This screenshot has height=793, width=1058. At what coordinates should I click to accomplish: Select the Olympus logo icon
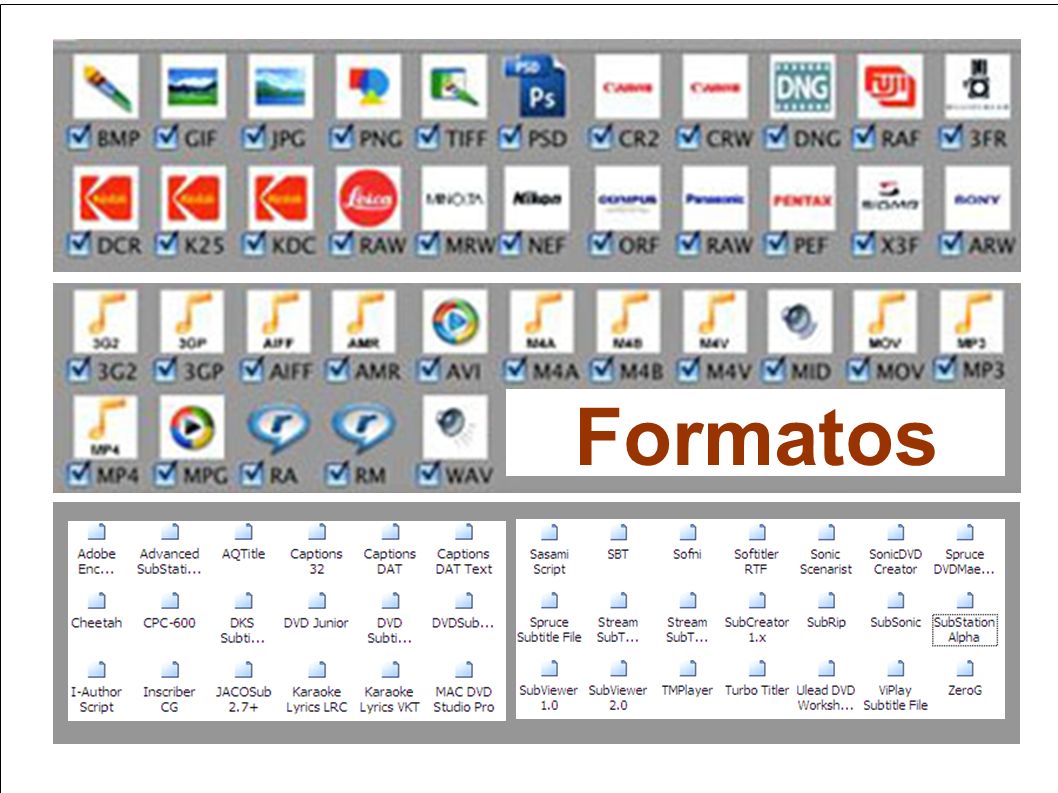628,198
